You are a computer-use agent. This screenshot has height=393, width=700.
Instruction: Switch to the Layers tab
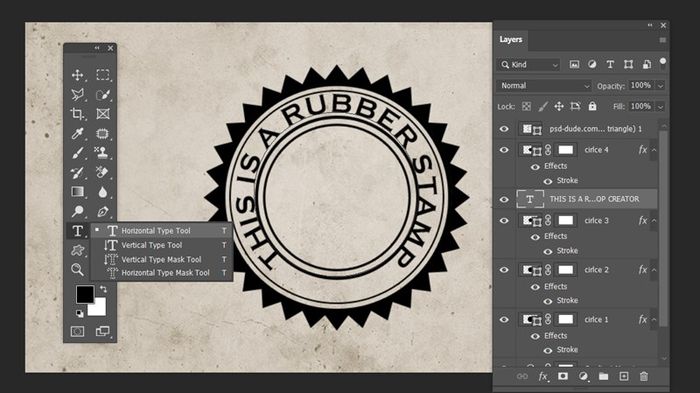511,40
